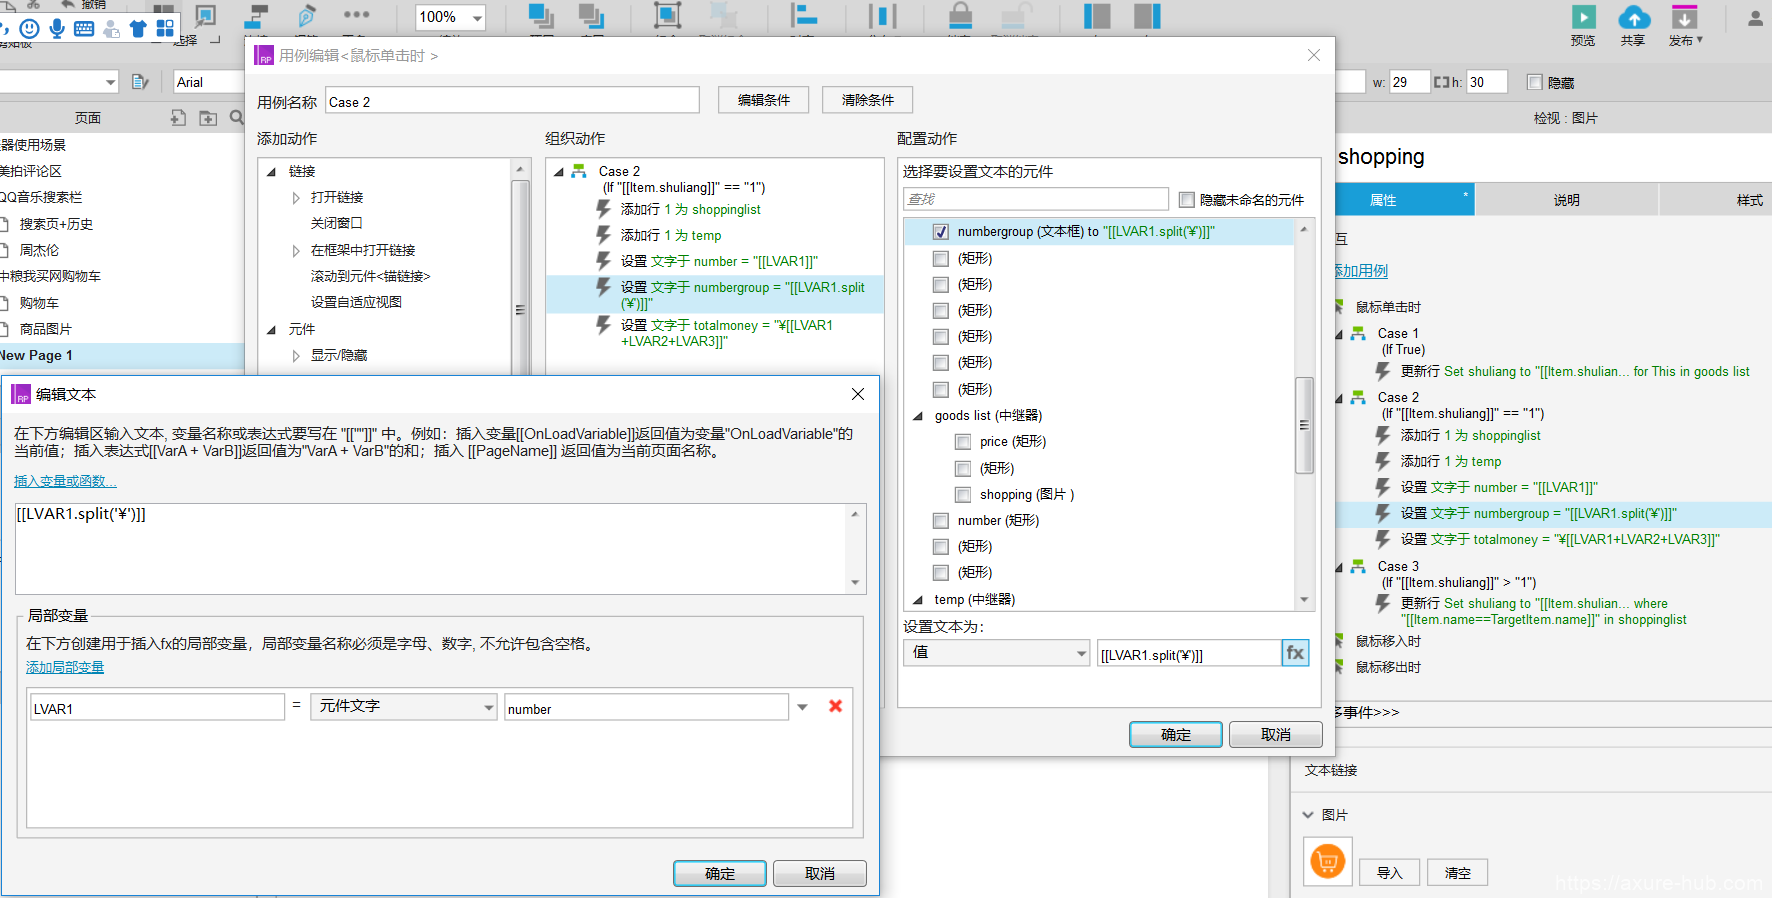Click the Share cloud upload icon

pos(1634,17)
